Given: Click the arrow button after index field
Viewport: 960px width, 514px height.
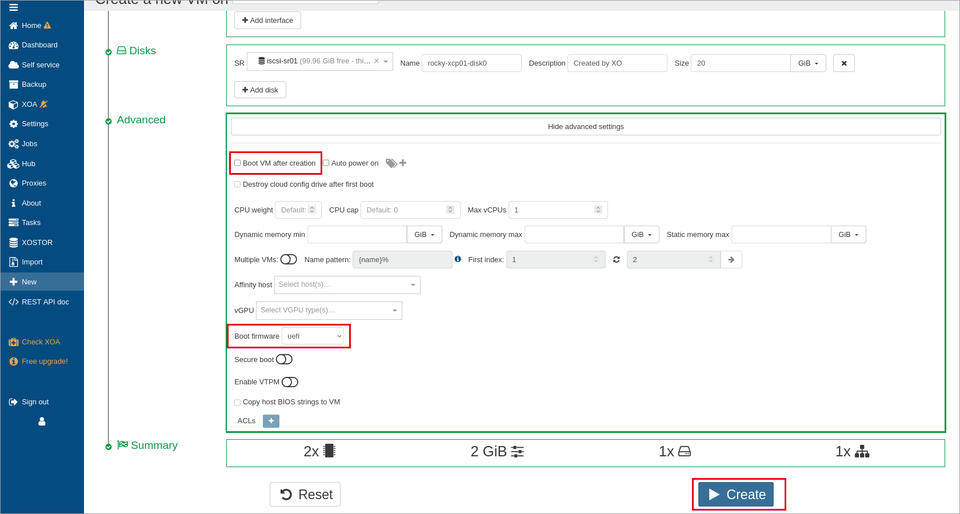Looking at the screenshot, I should (x=731, y=259).
